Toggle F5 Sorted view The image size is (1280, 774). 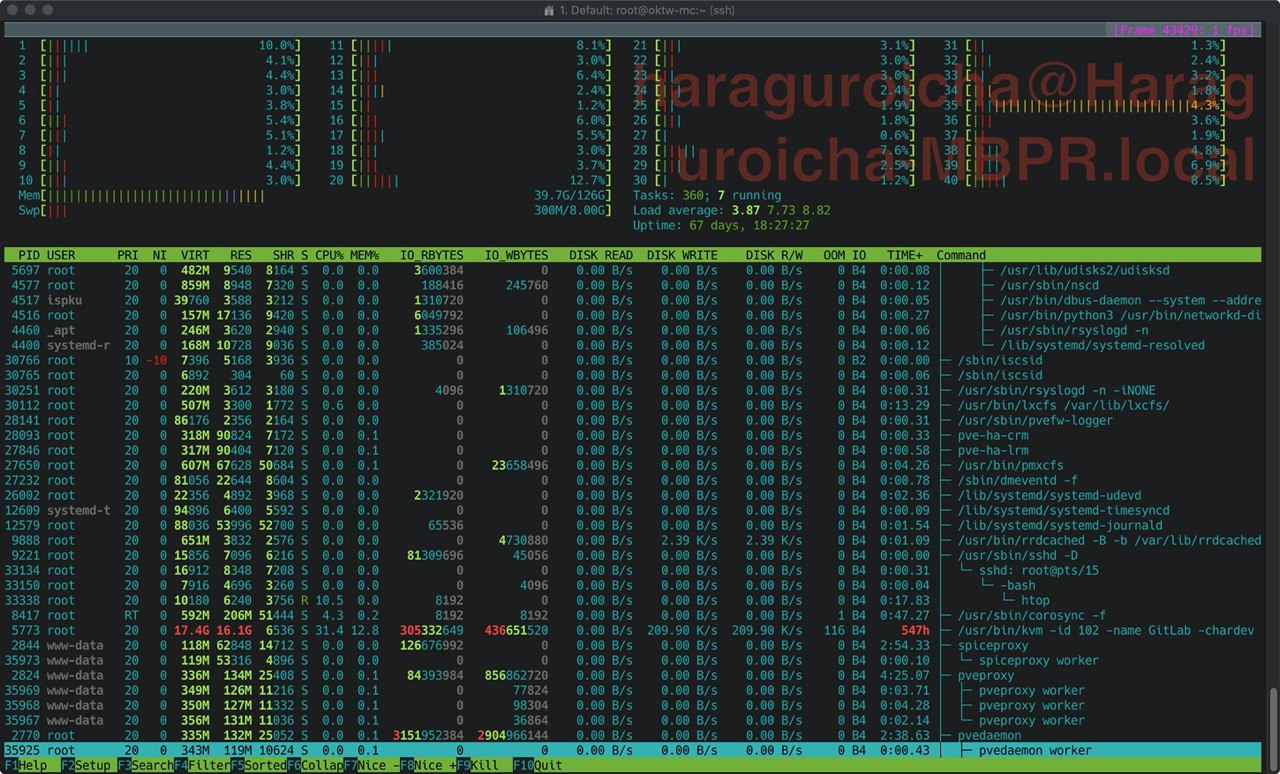click(259, 766)
